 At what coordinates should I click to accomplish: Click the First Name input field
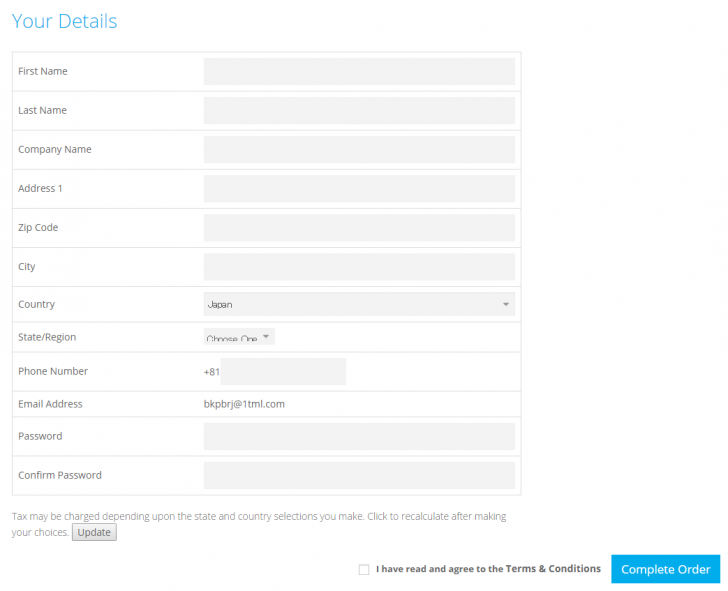click(x=359, y=71)
